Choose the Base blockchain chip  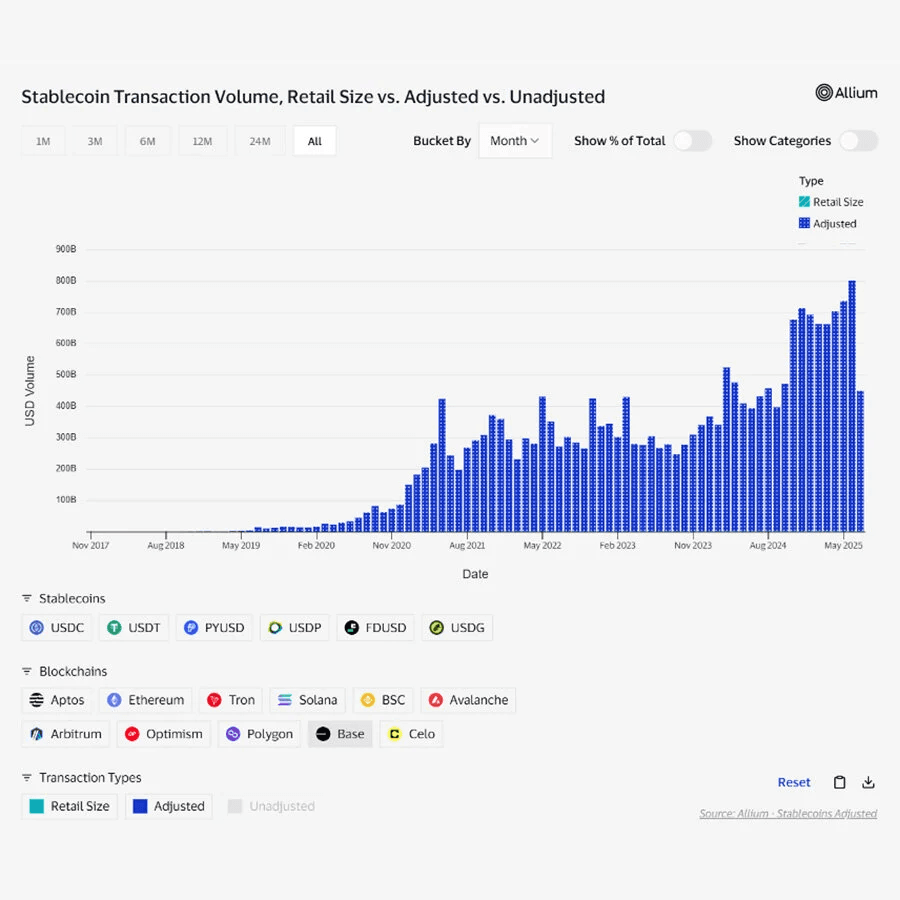pos(340,734)
